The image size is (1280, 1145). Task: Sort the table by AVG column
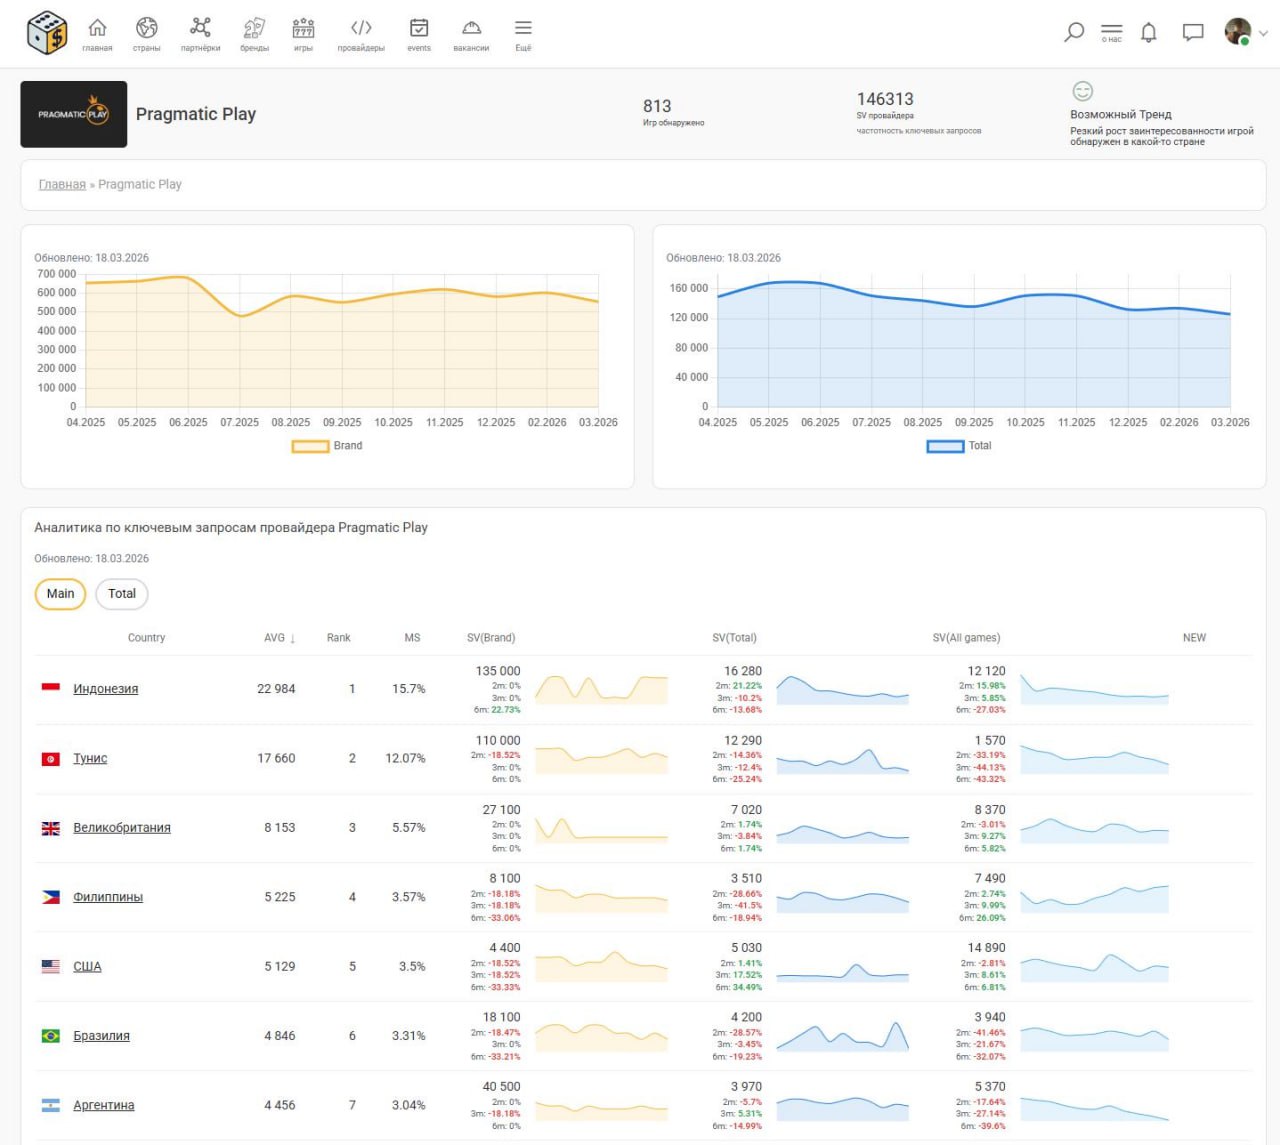[279, 638]
